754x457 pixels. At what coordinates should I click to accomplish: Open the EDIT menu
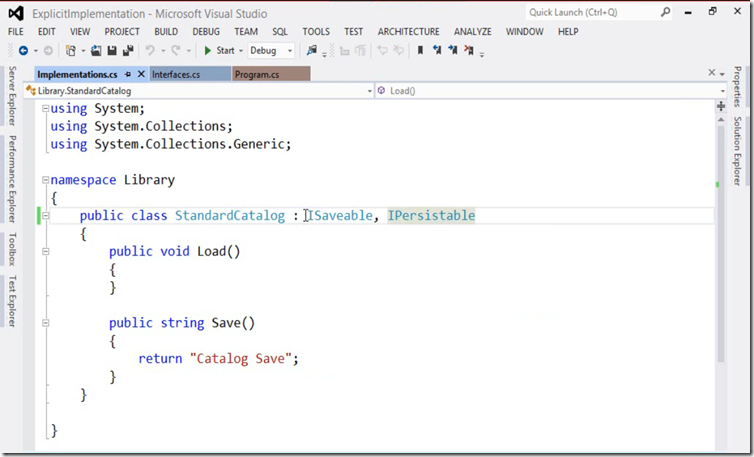click(47, 32)
